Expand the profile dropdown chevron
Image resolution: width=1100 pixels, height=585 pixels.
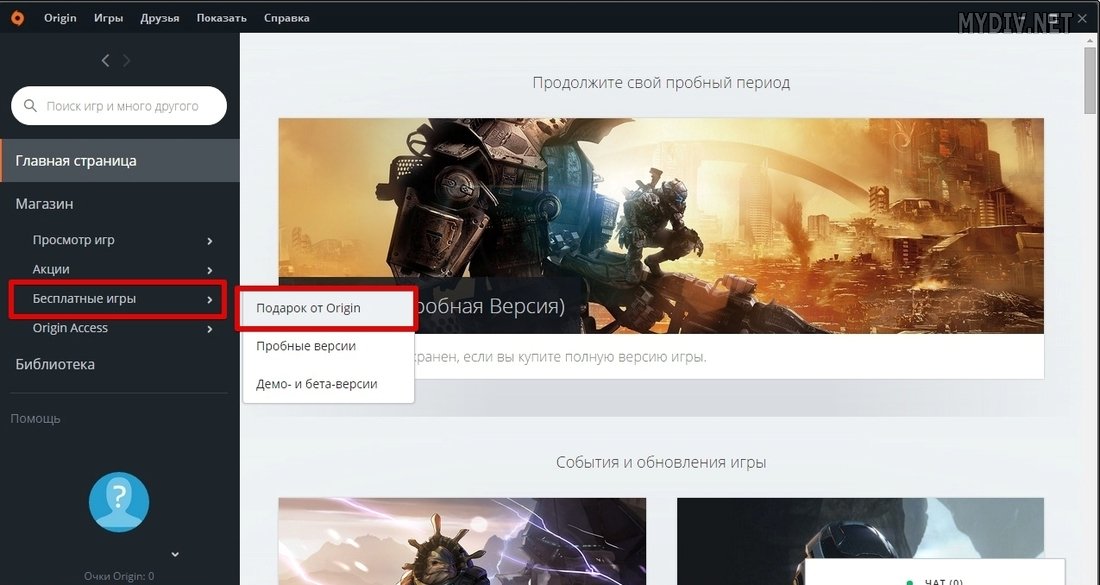pos(175,554)
